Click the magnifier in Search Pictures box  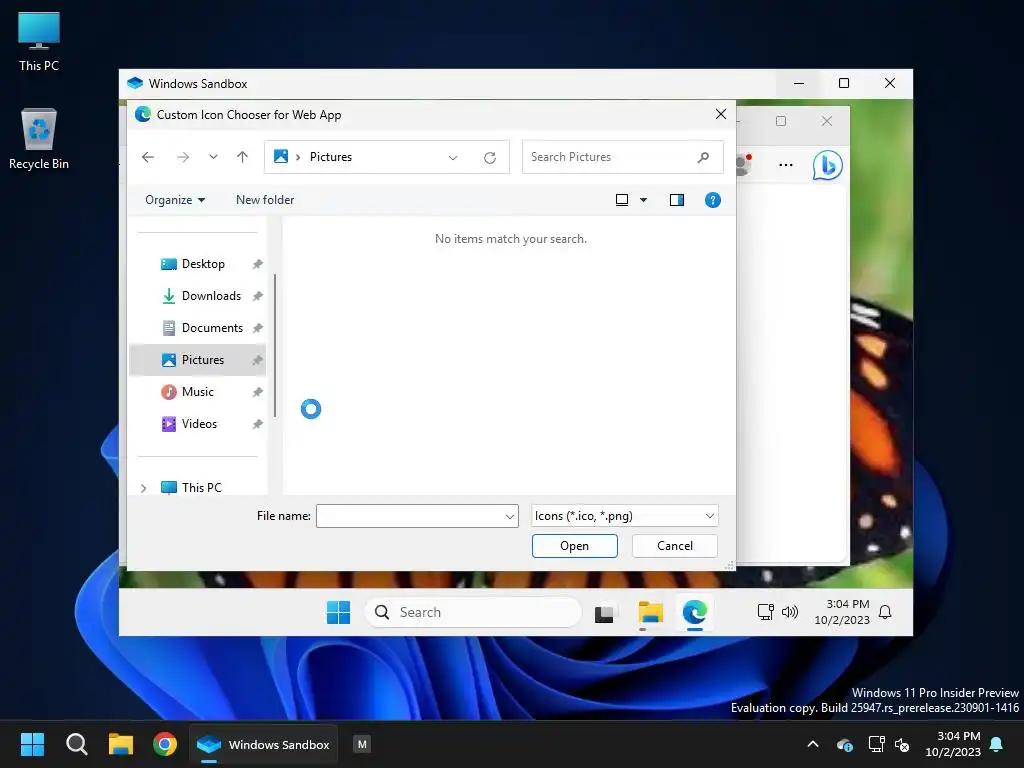pos(703,157)
